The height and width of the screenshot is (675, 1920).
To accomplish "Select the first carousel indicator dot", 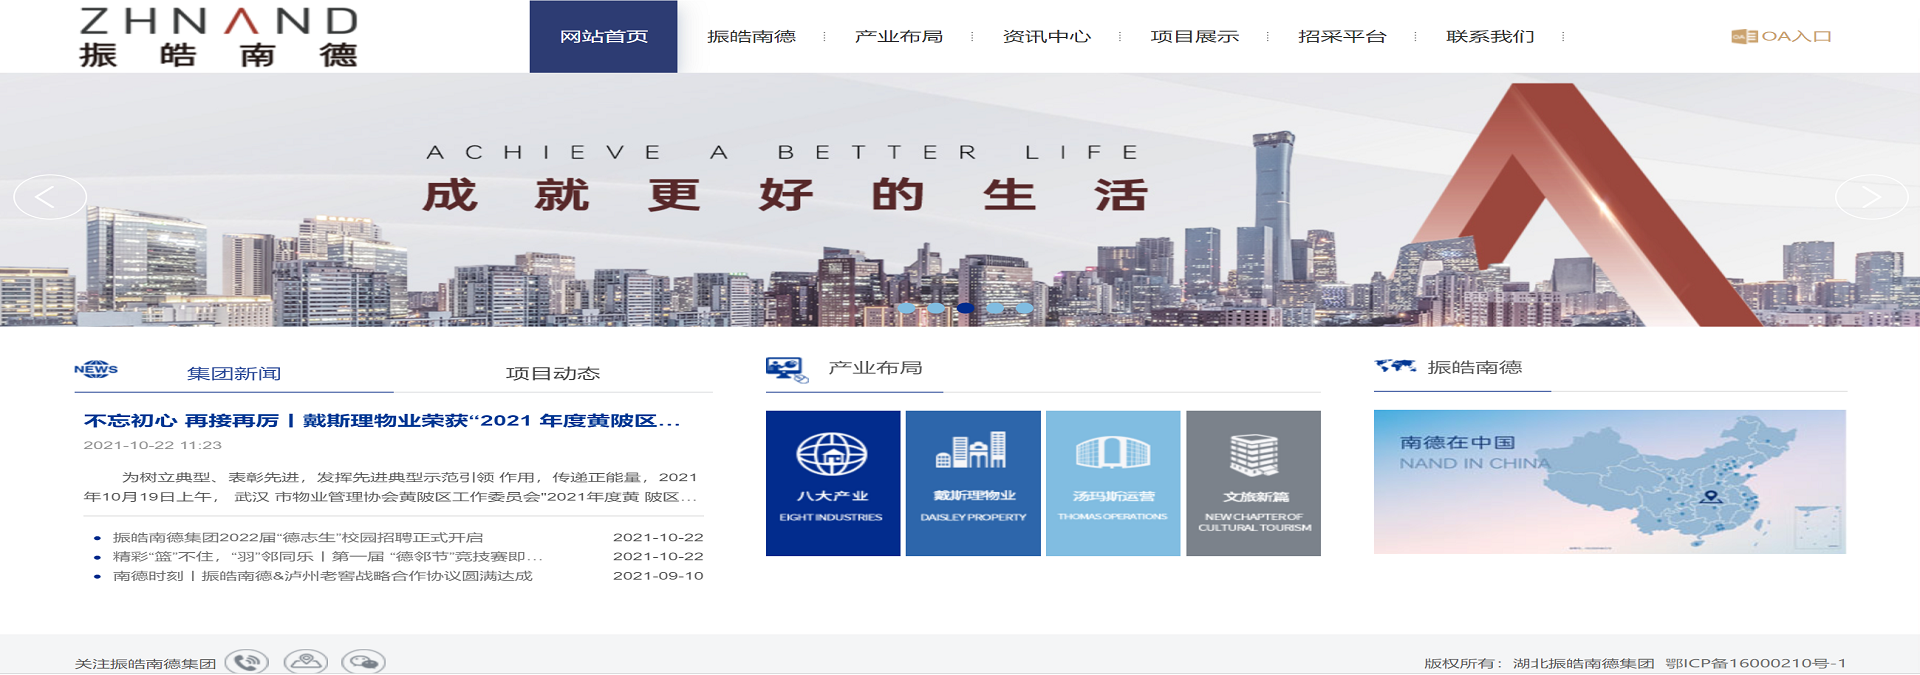I will point(906,308).
